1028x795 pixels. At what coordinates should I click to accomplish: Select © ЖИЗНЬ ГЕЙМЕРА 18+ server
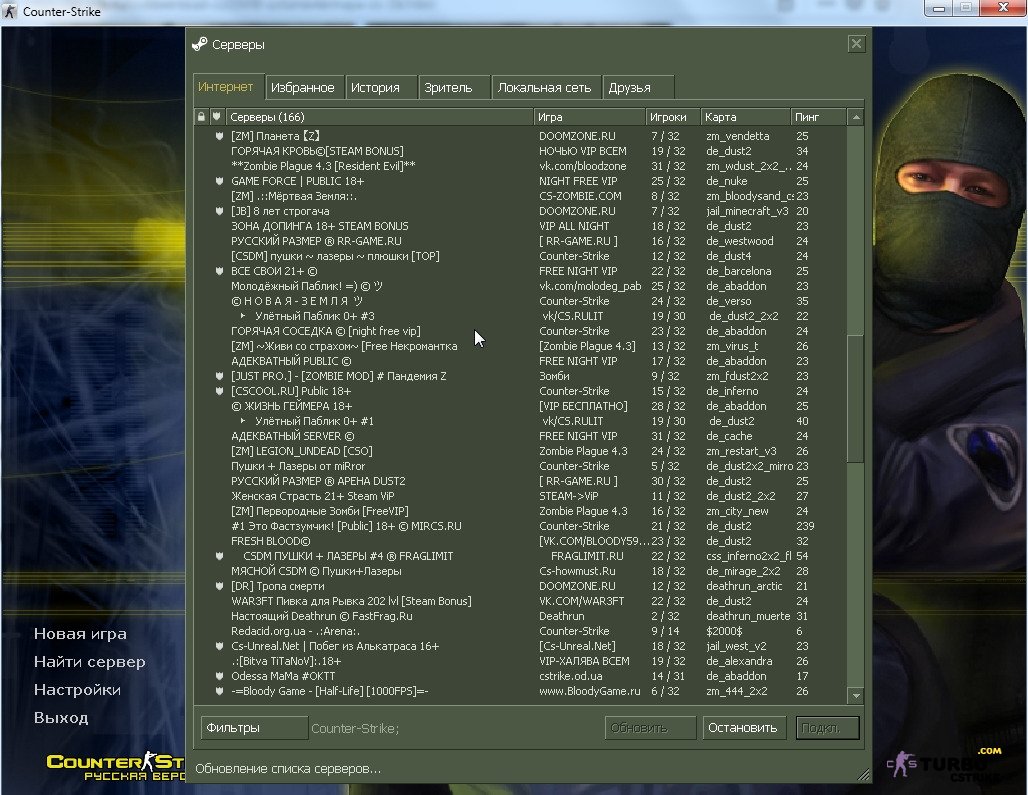(520, 406)
